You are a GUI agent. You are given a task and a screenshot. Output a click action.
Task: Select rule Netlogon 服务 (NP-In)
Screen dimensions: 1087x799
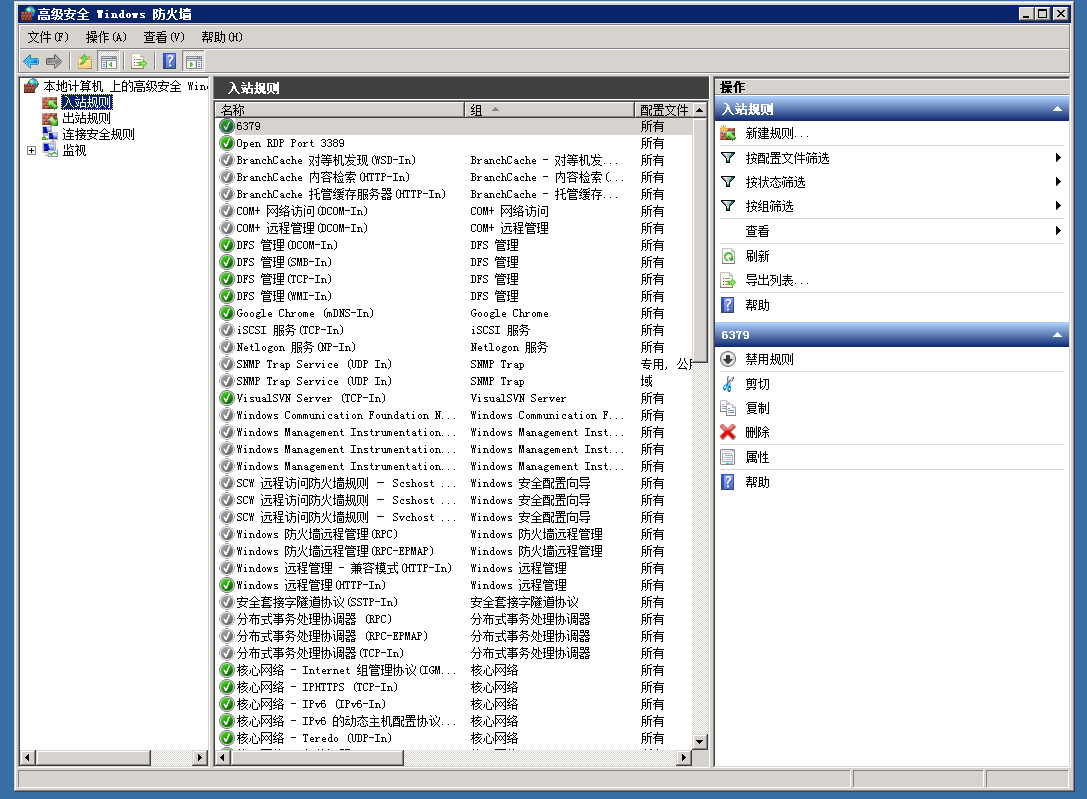[454, 347]
